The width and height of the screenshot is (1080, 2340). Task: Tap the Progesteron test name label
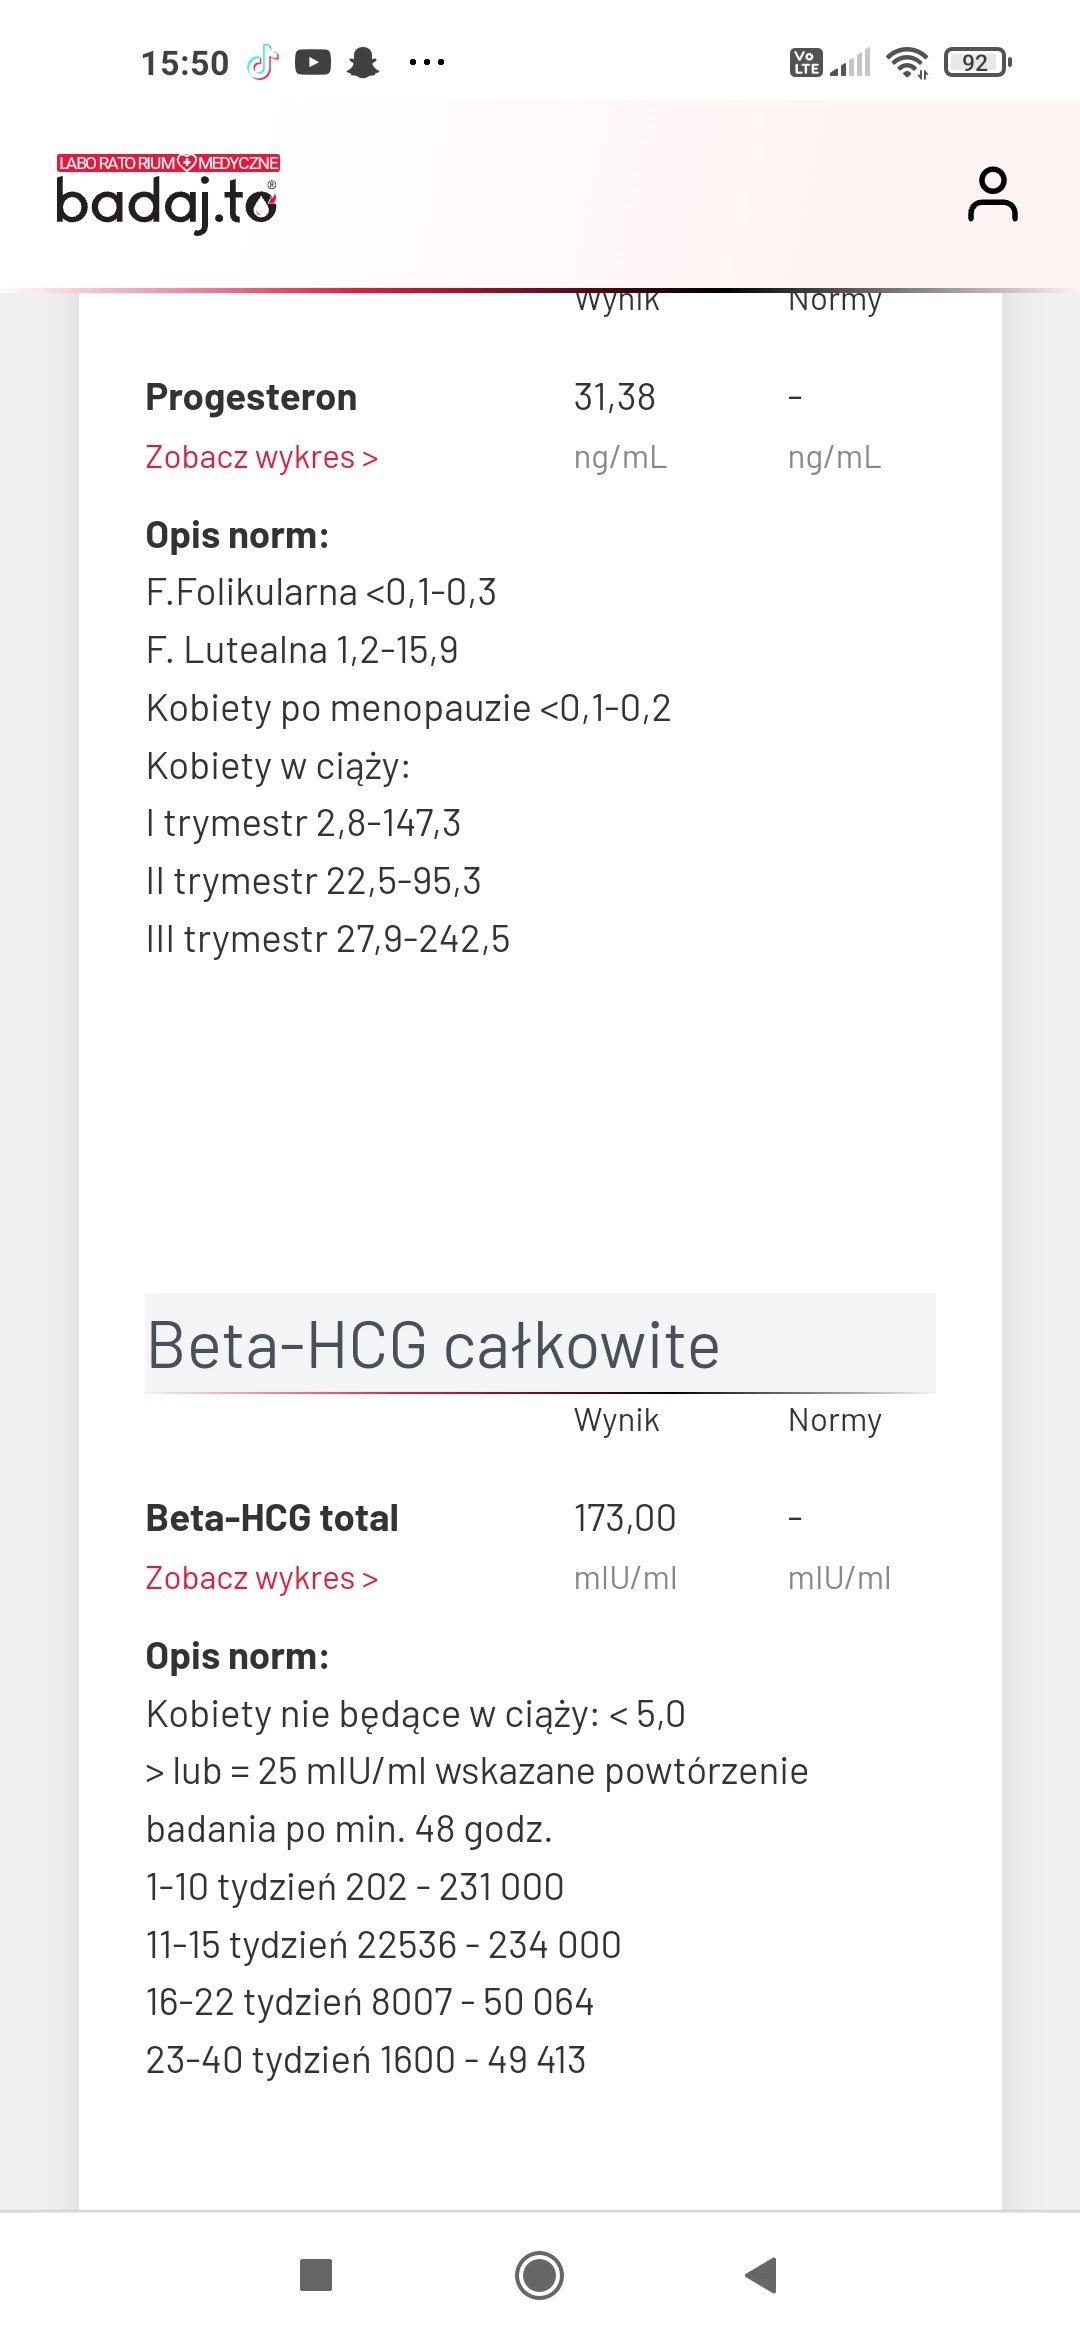point(251,397)
